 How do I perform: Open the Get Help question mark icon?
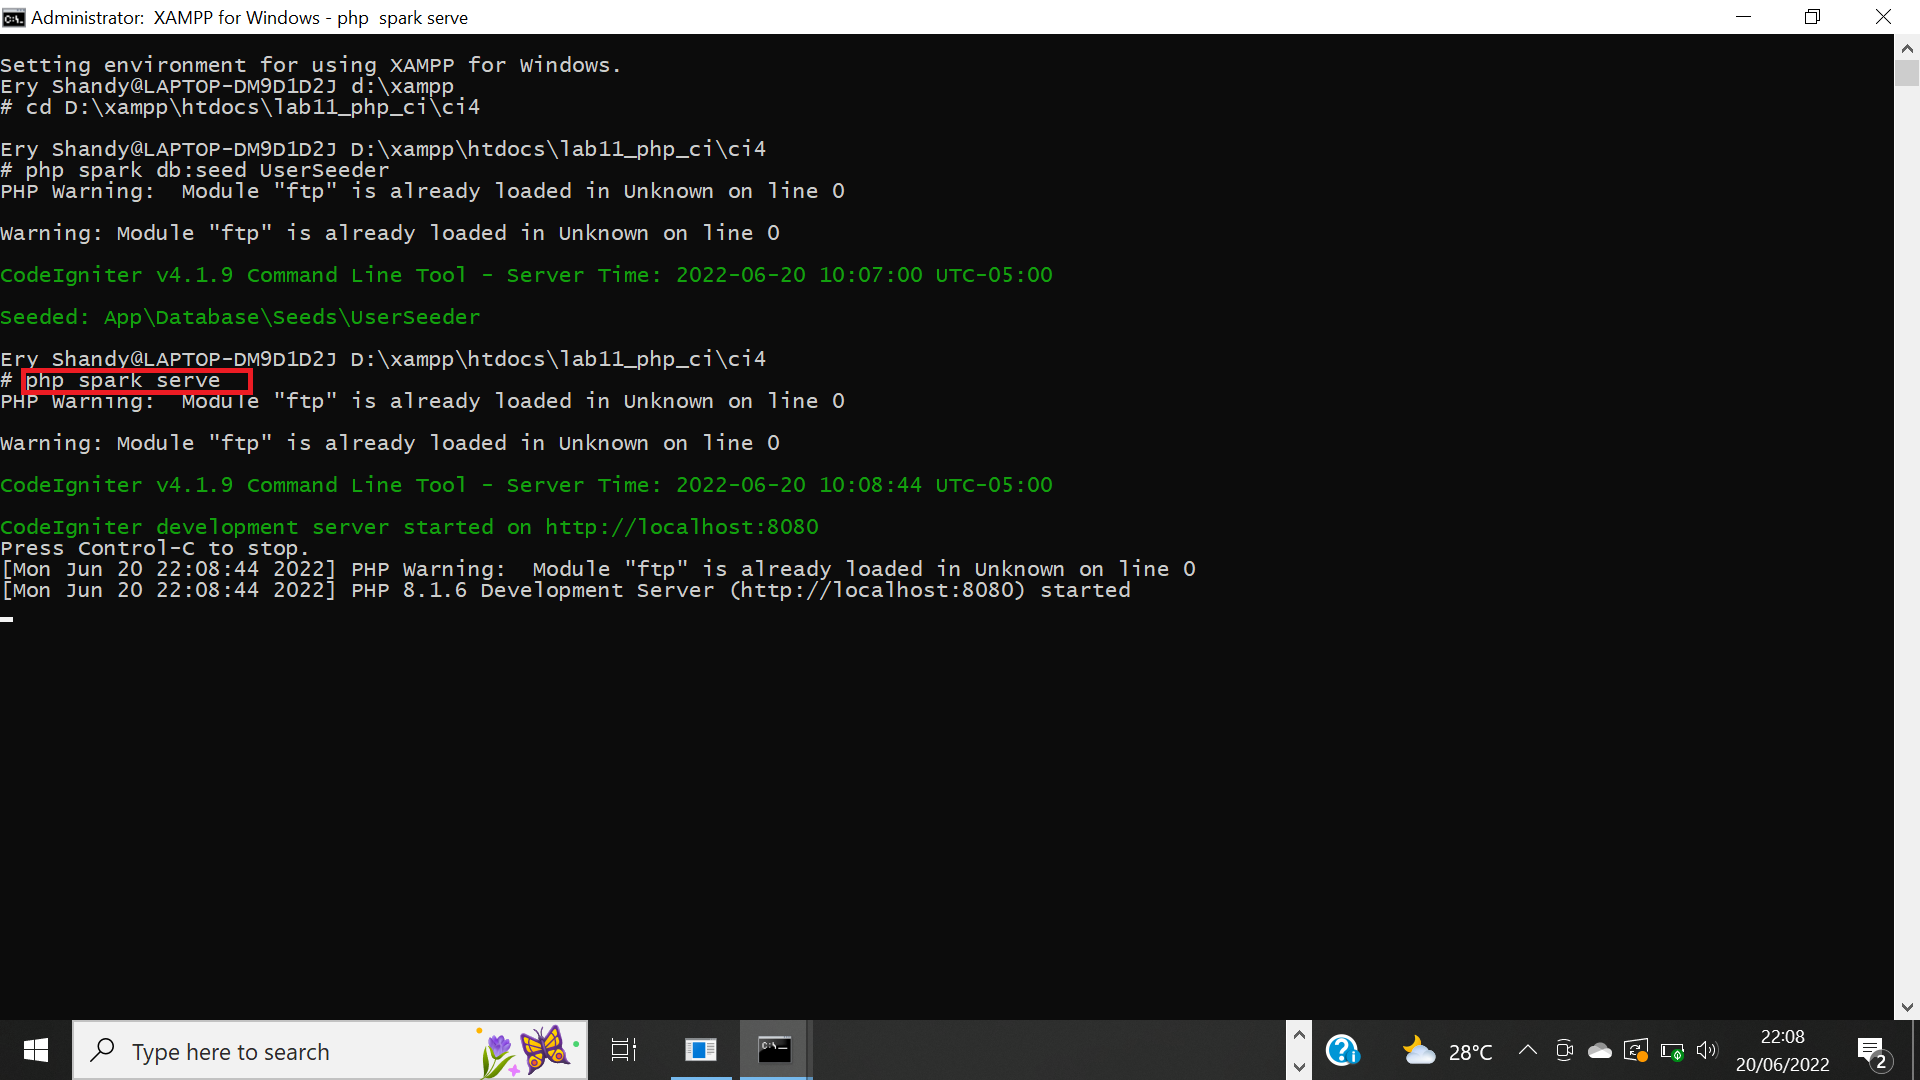click(1344, 1050)
